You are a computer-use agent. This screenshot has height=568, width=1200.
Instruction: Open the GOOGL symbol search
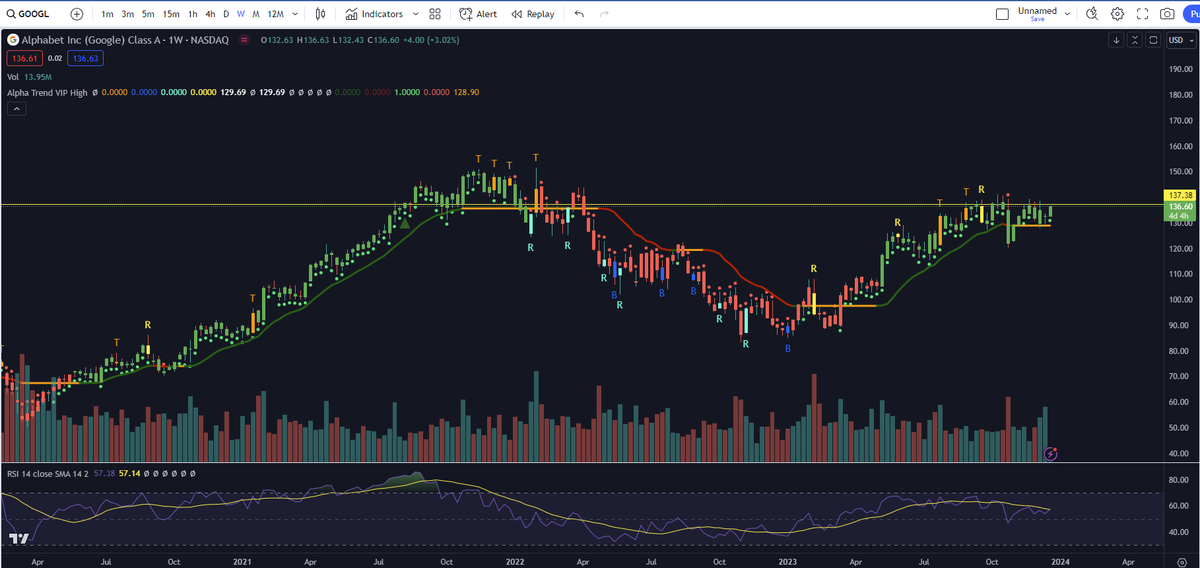pyautogui.click(x=27, y=14)
